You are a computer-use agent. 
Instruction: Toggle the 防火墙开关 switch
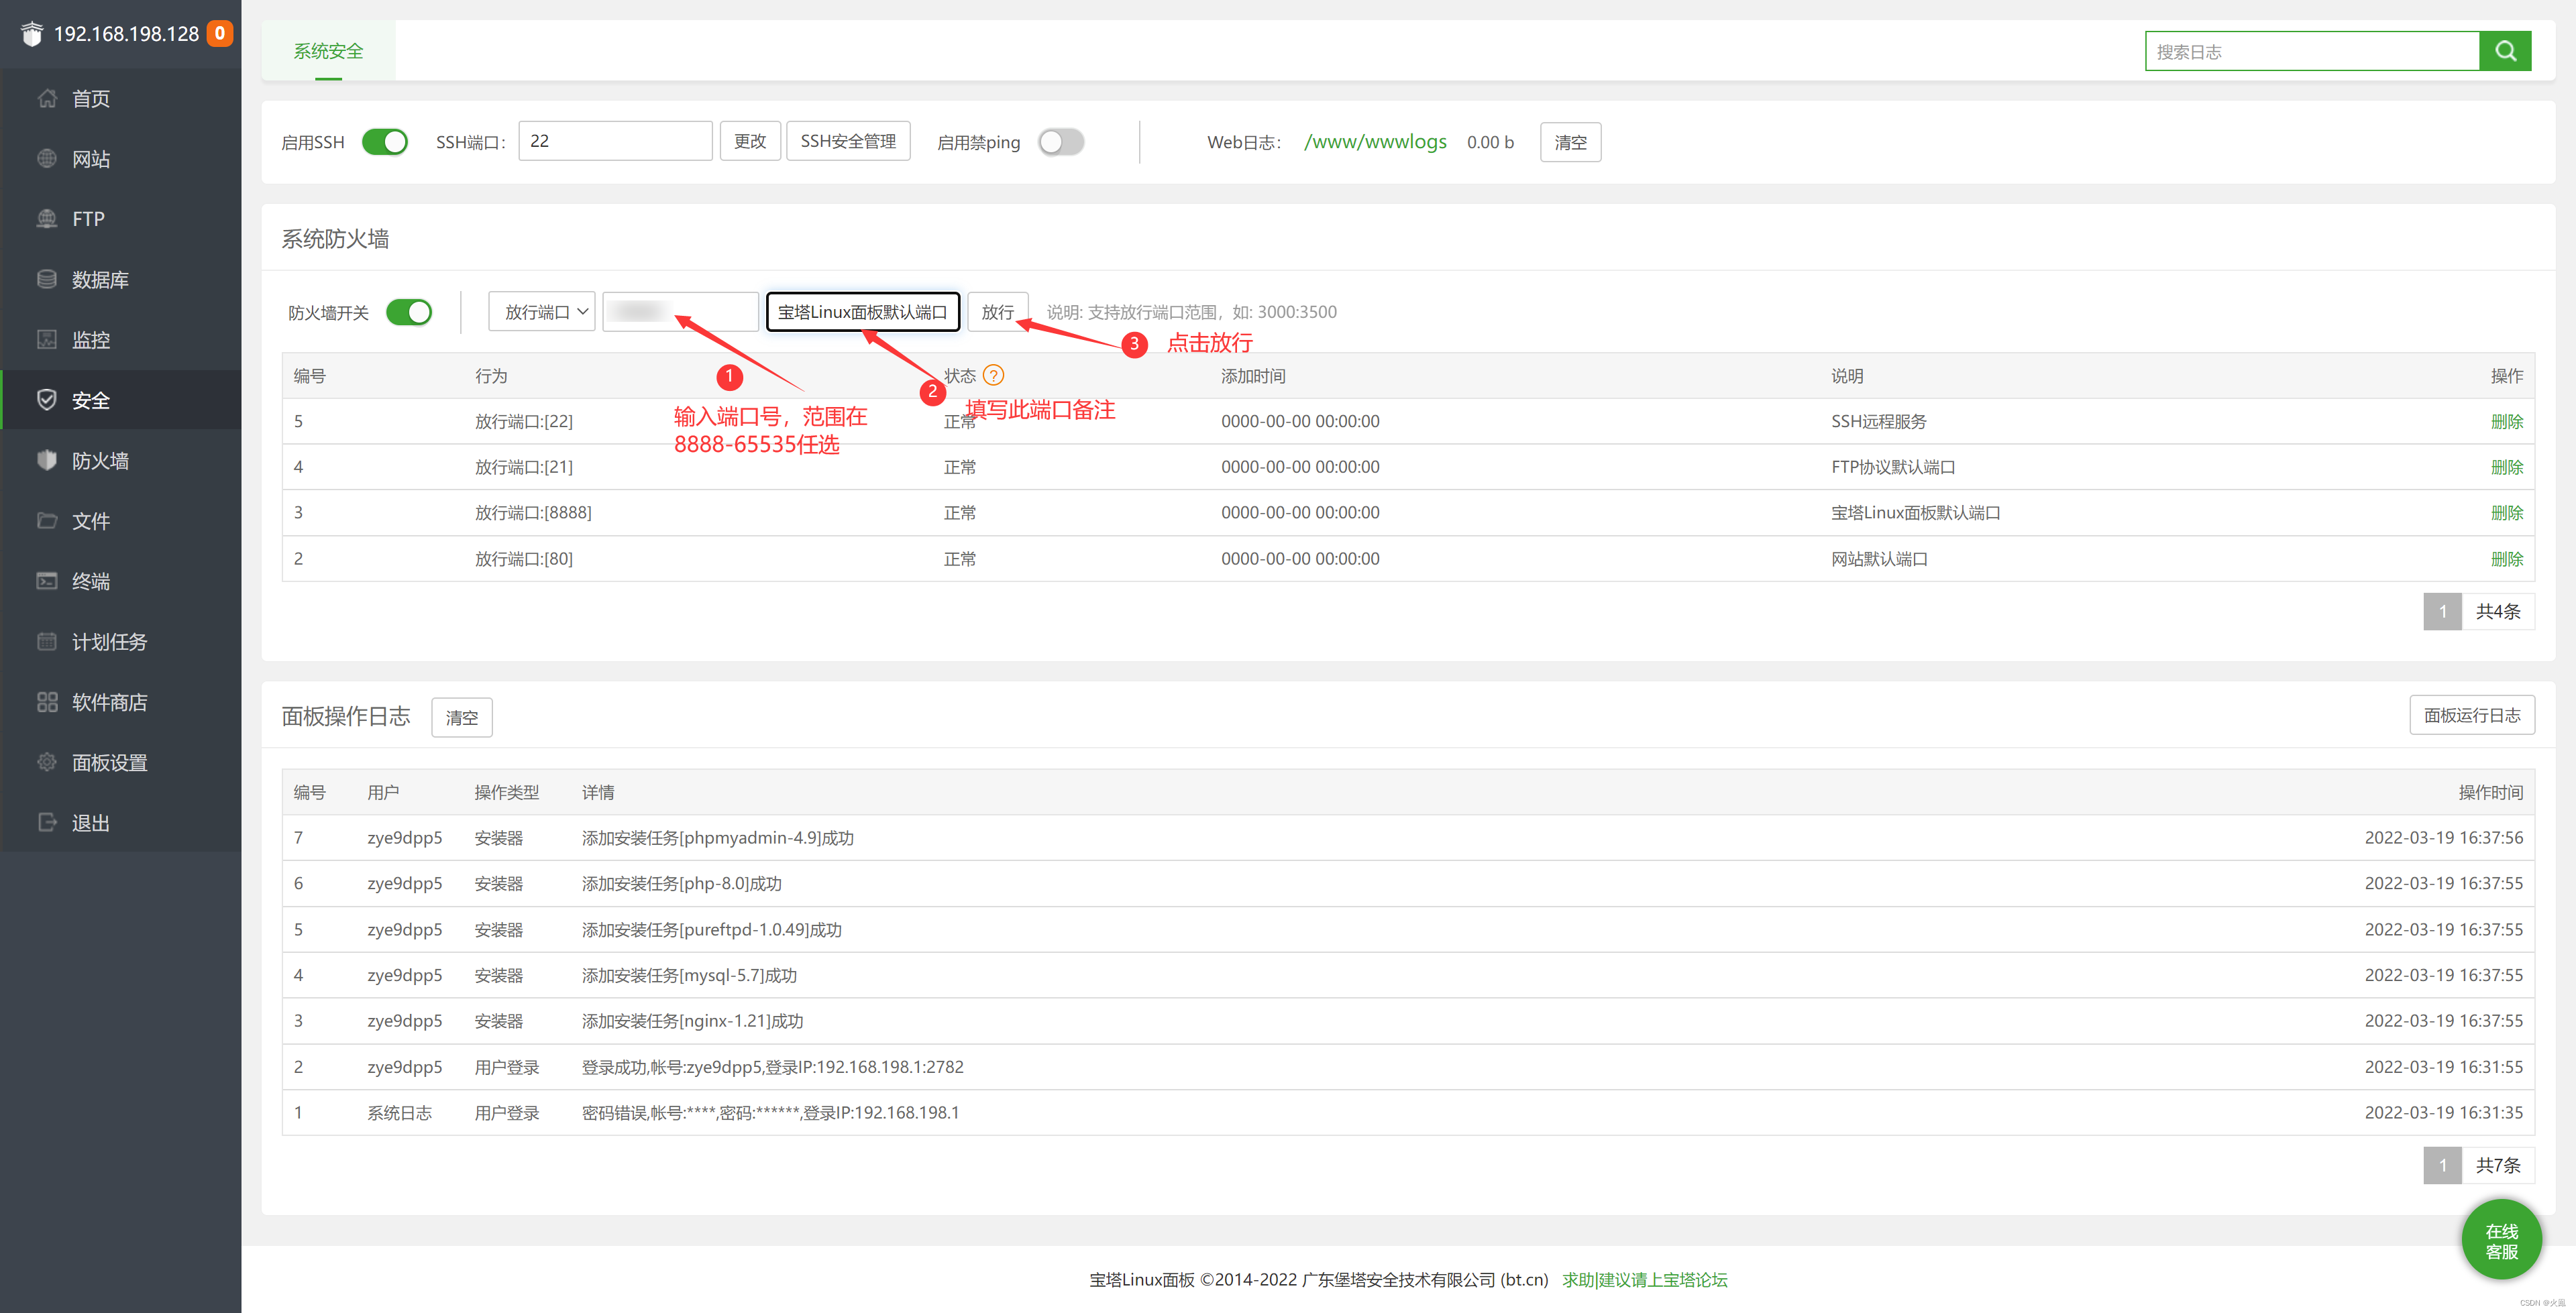(409, 312)
